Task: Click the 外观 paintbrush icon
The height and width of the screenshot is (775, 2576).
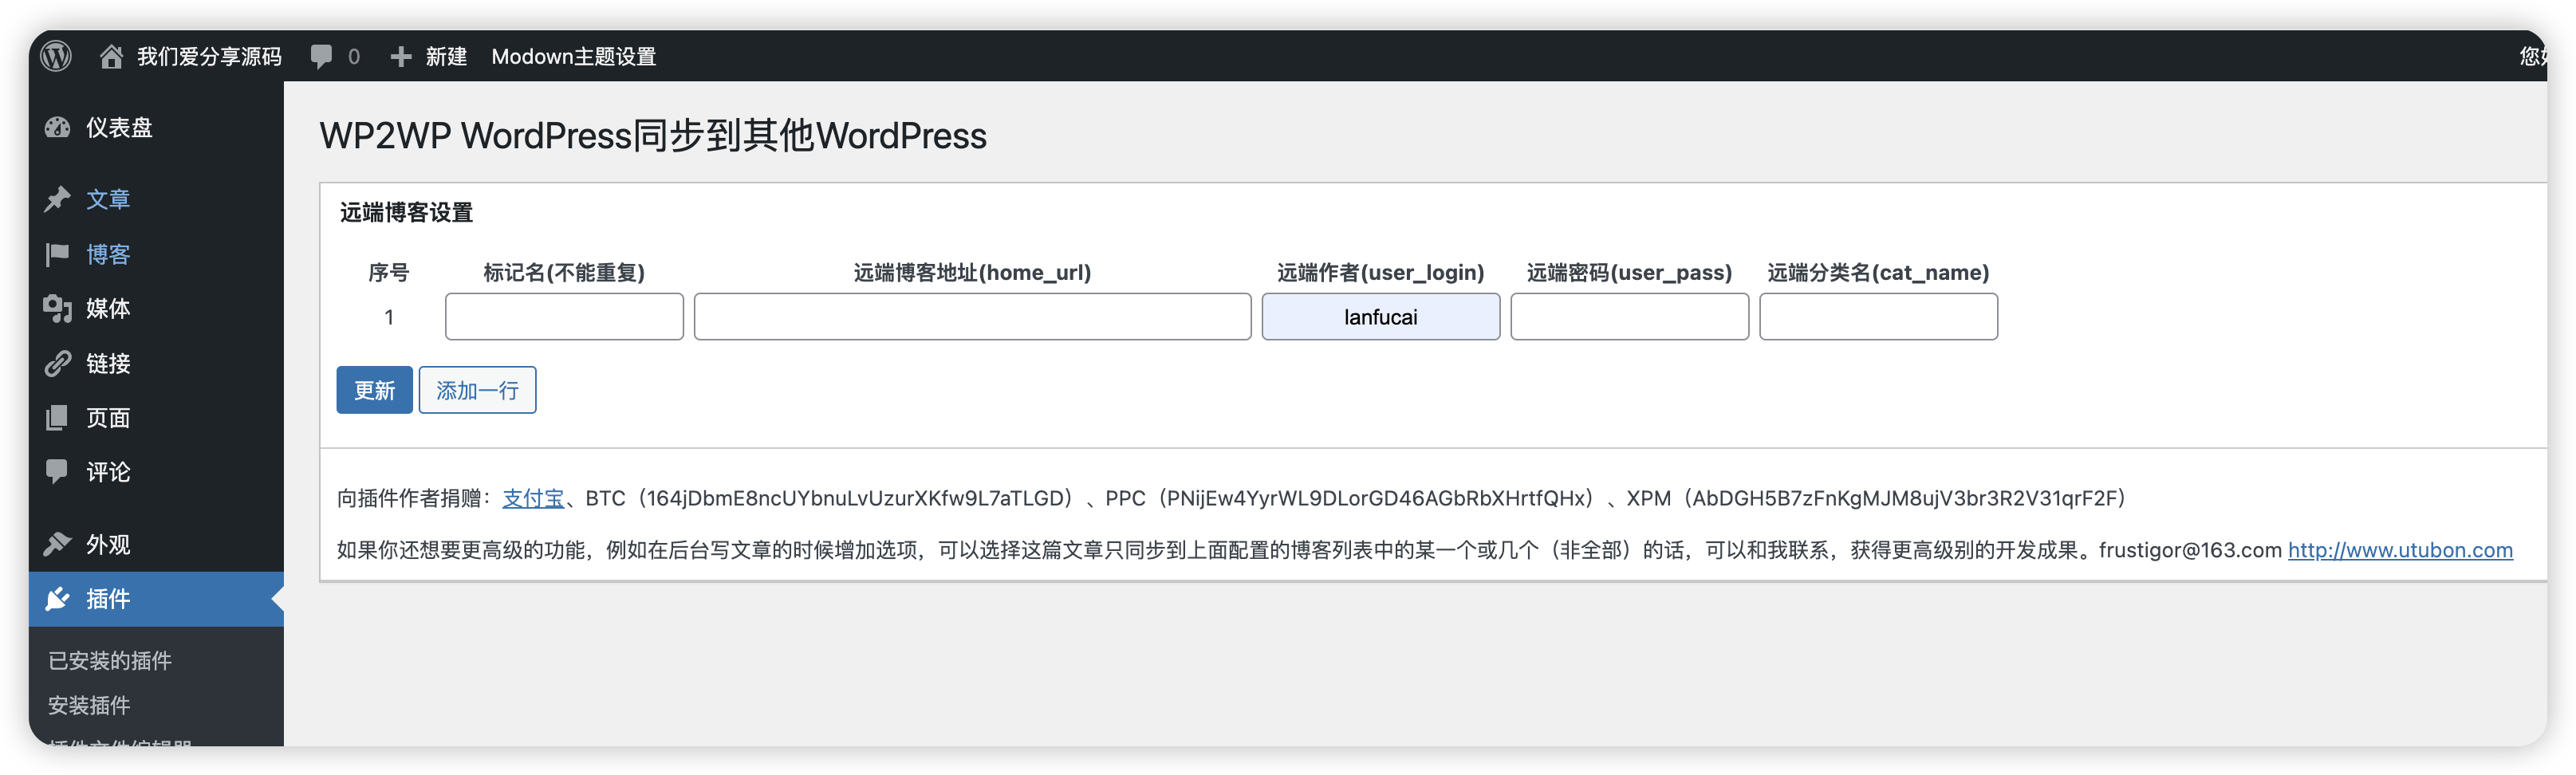Action: [x=58, y=544]
